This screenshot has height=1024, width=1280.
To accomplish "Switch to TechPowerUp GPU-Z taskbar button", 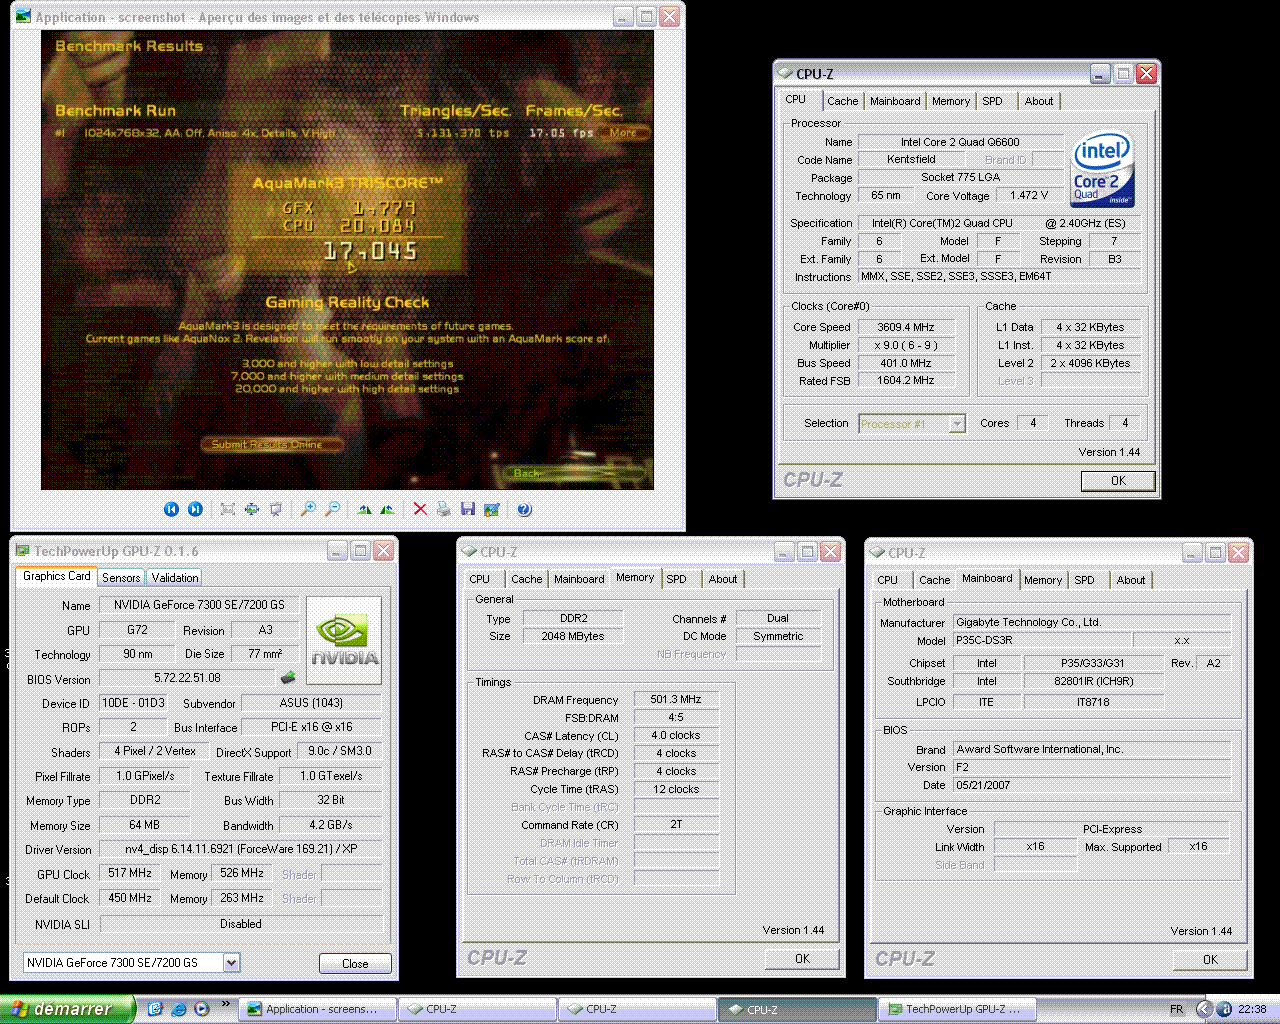I will 957,1009.
